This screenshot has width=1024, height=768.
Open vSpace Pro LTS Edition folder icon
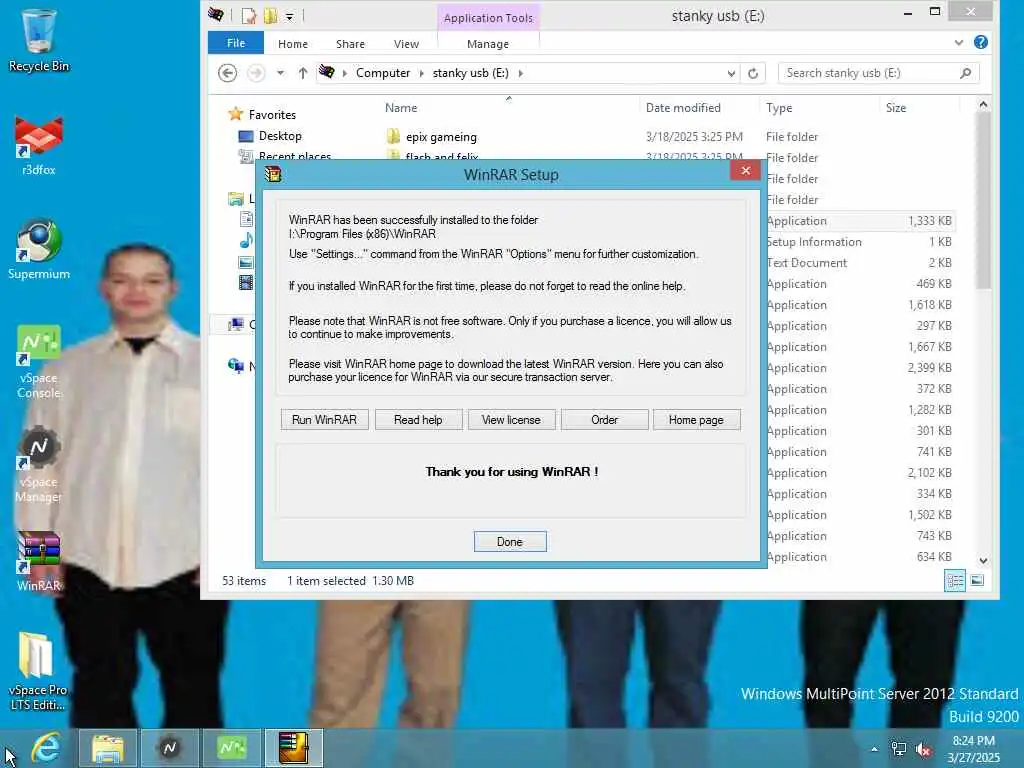pos(37,671)
